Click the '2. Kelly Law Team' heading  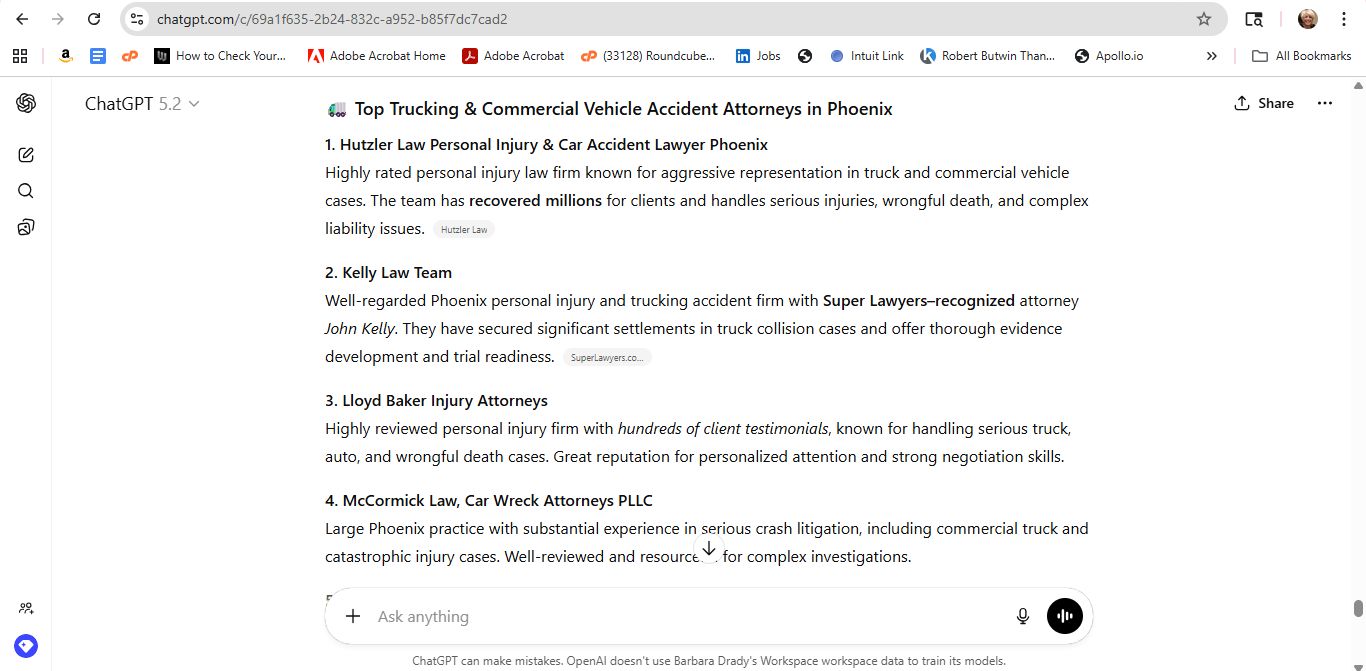(388, 273)
